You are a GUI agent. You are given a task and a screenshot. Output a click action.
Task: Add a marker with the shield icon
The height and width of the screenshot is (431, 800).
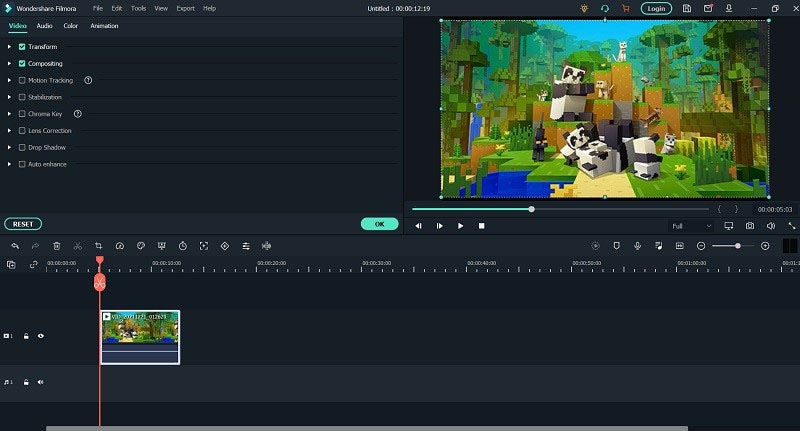(616, 246)
